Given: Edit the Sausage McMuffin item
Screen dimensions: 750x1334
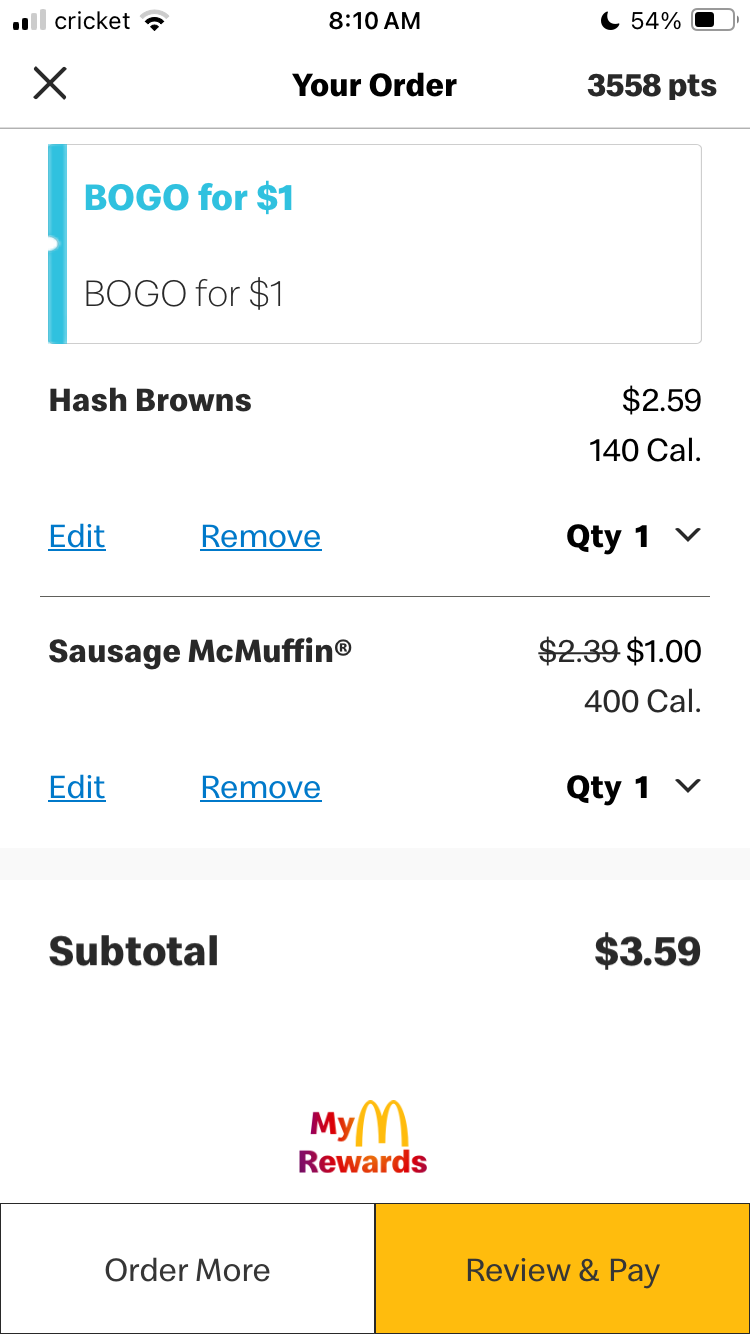Looking at the screenshot, I should click(x=77, y=787).
